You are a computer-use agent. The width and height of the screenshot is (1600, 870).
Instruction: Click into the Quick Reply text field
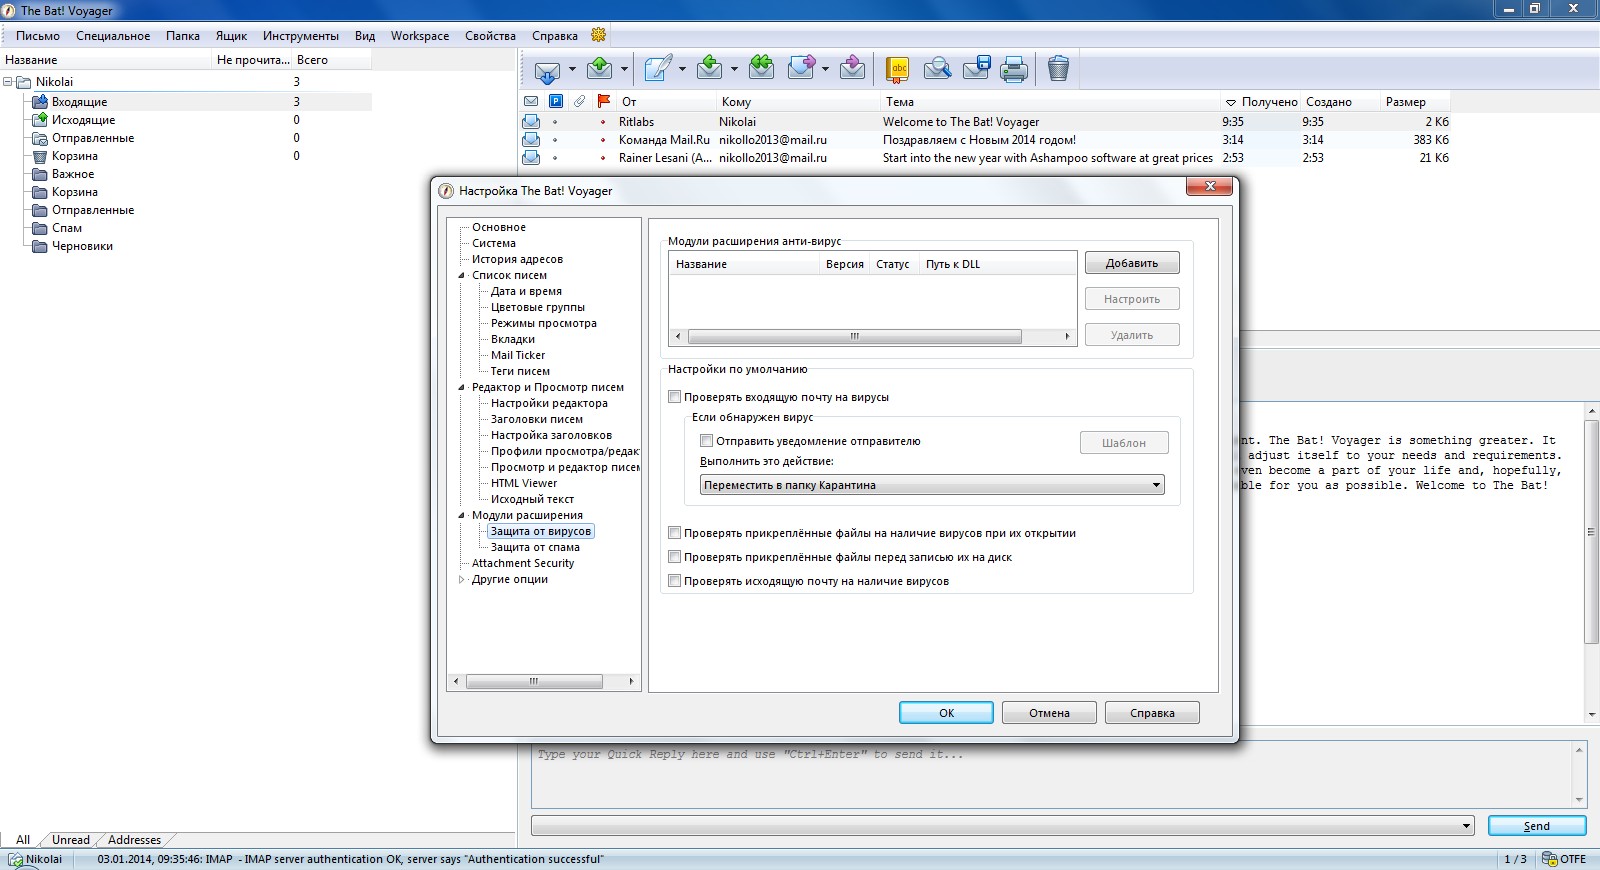(1058, 775)
